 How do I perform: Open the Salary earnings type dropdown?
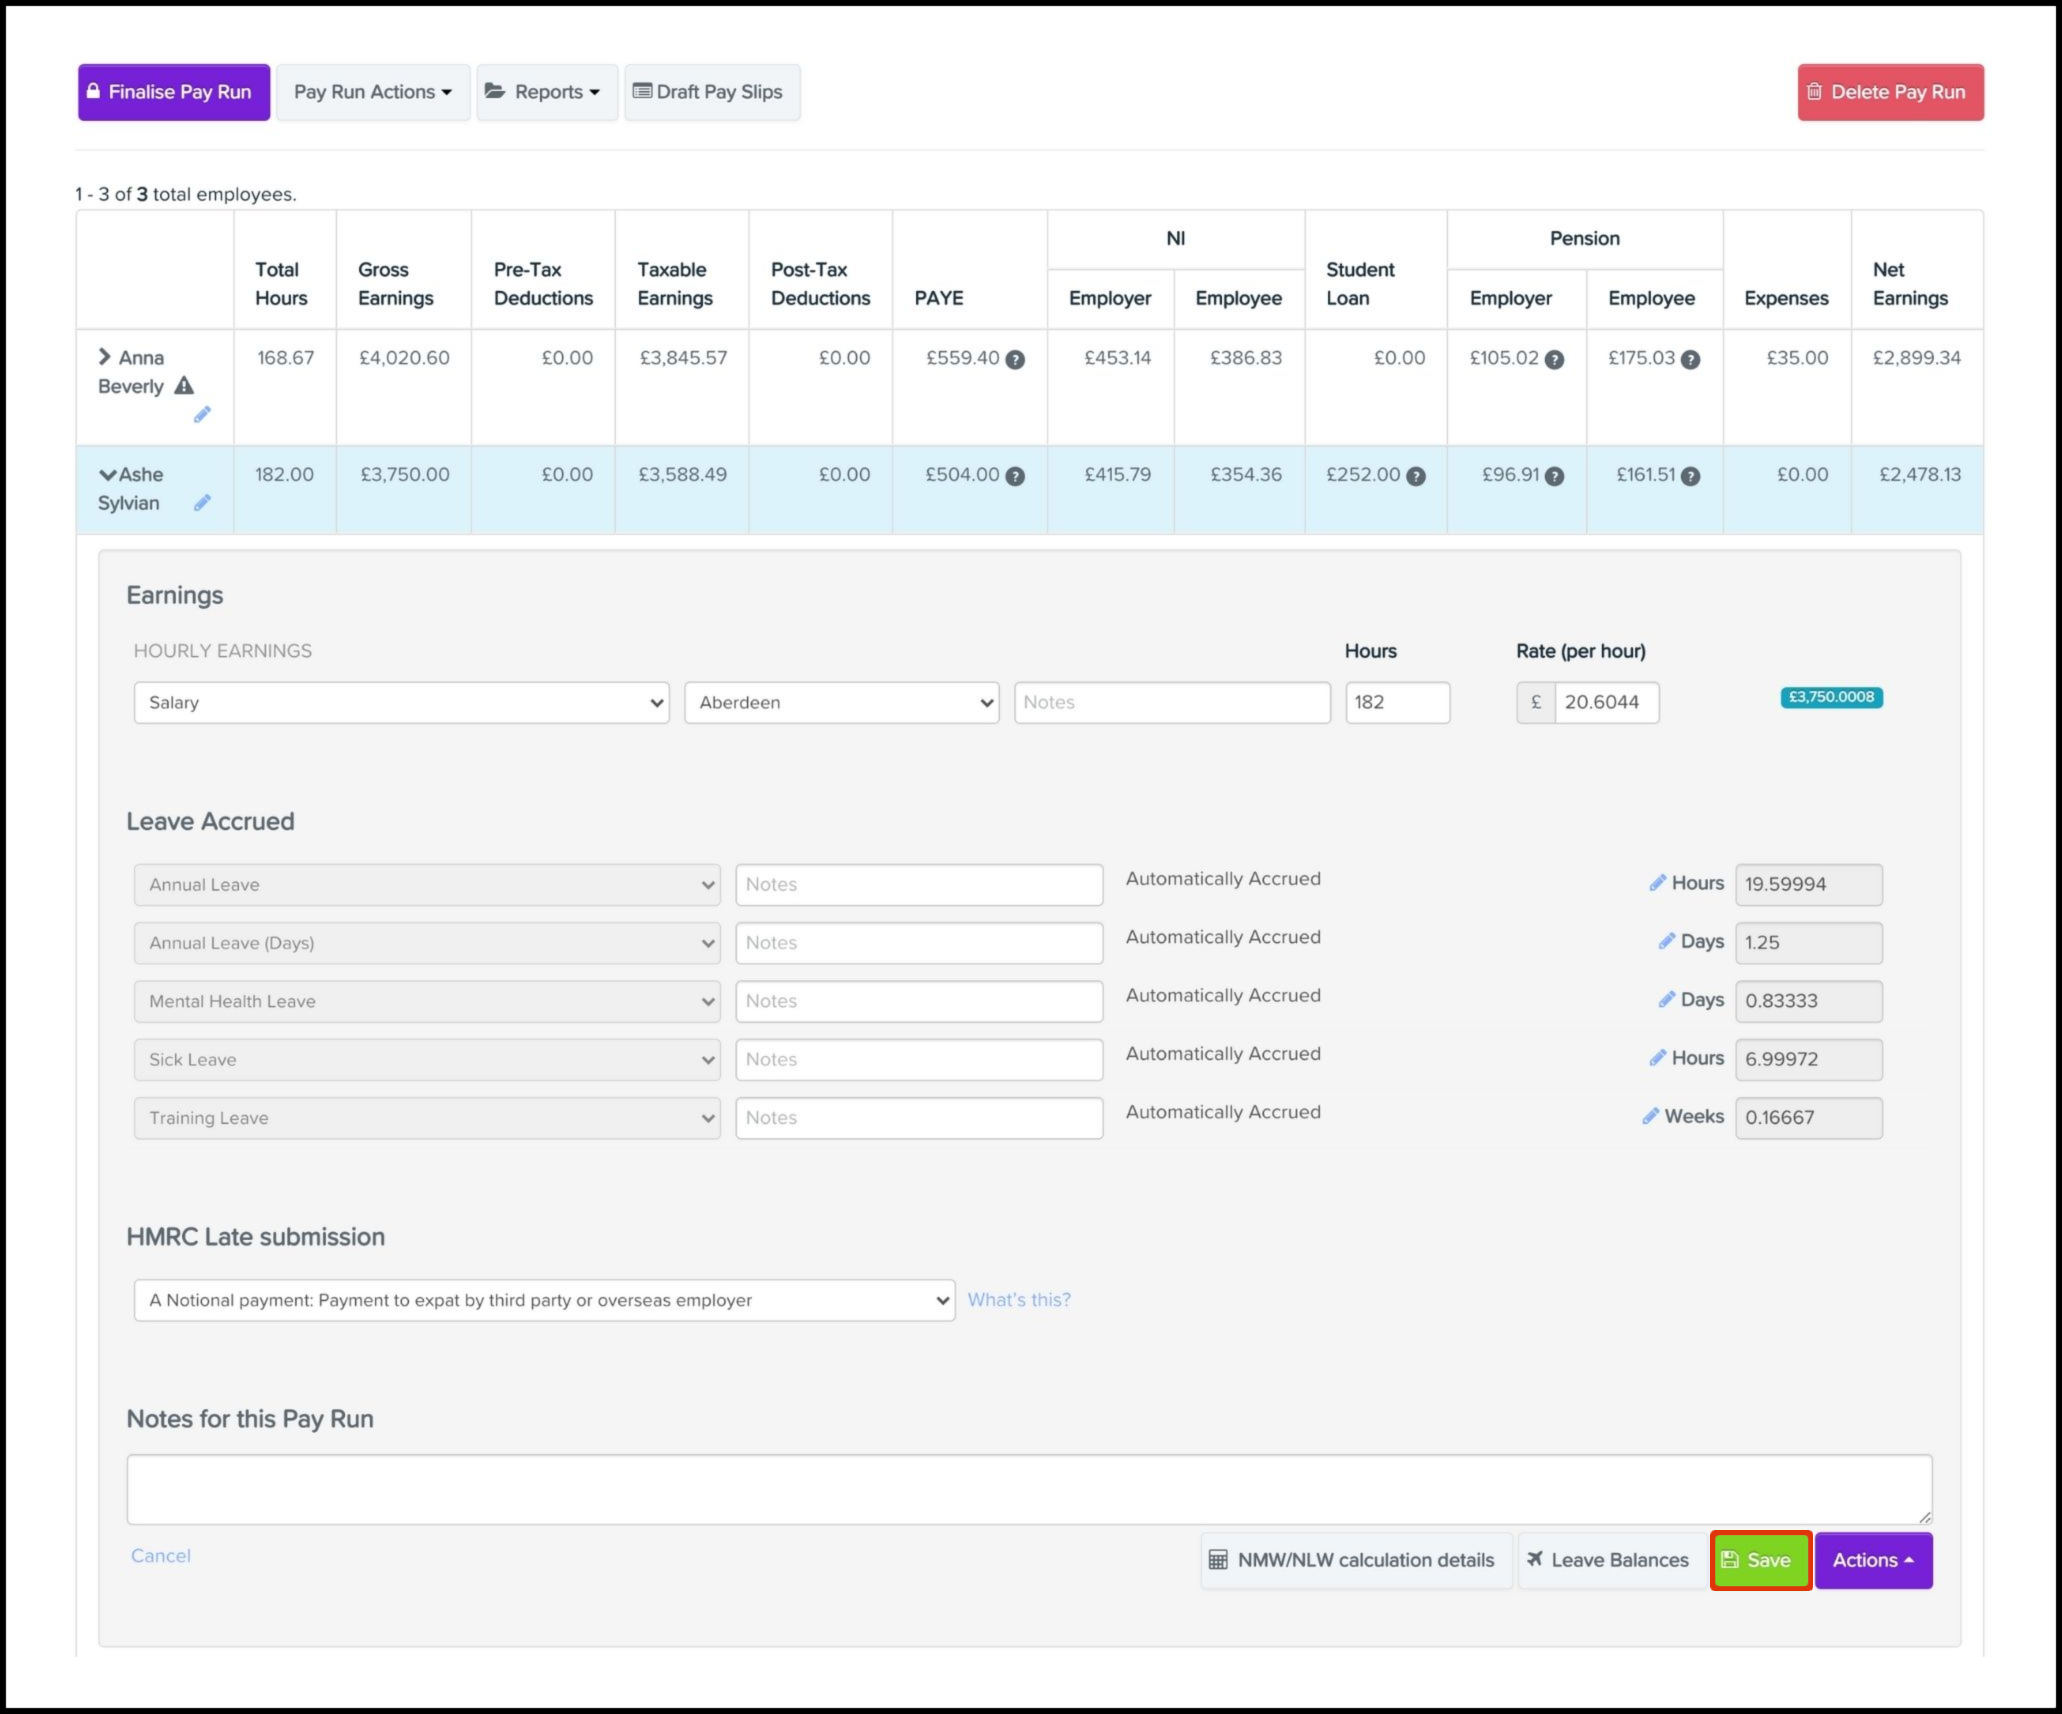(x=401, y=703)
